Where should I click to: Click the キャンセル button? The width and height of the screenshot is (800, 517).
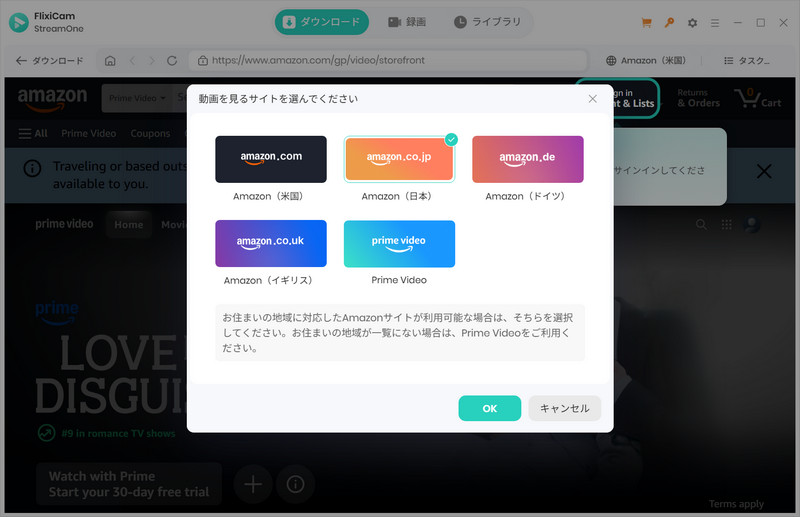[564, 408]
